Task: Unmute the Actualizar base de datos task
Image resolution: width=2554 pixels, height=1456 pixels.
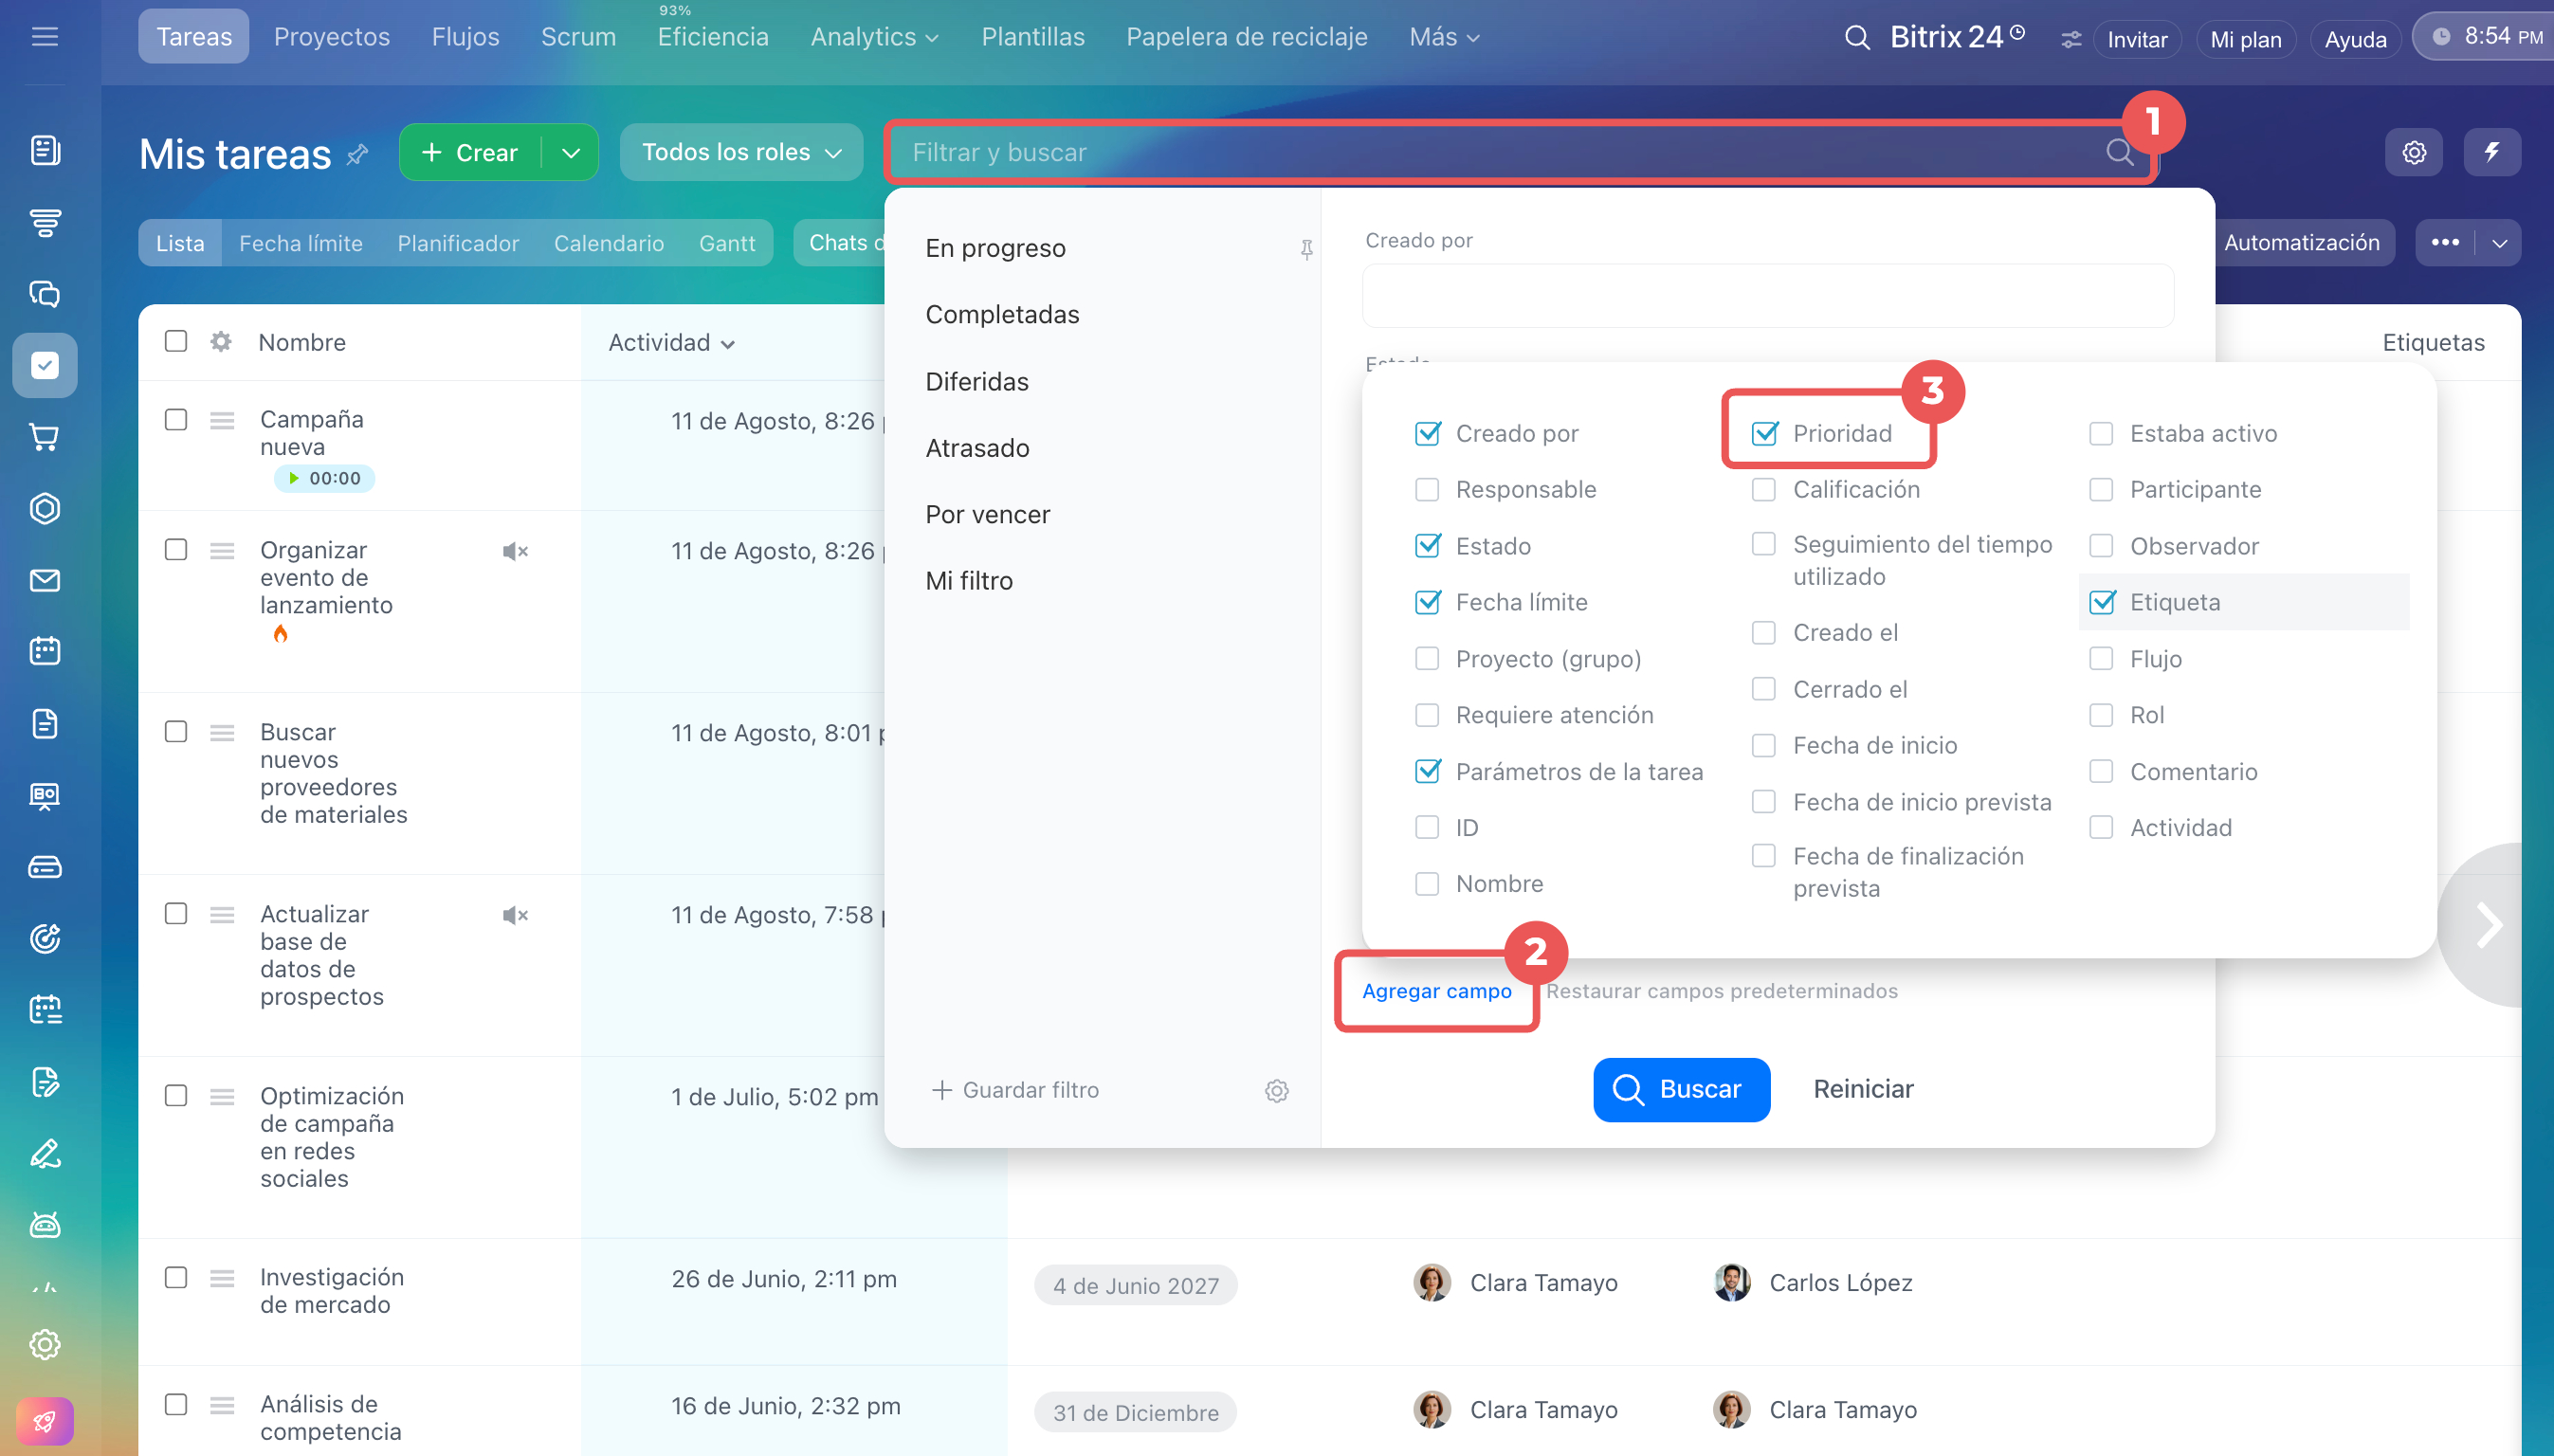Action: [x=515, y=915]
